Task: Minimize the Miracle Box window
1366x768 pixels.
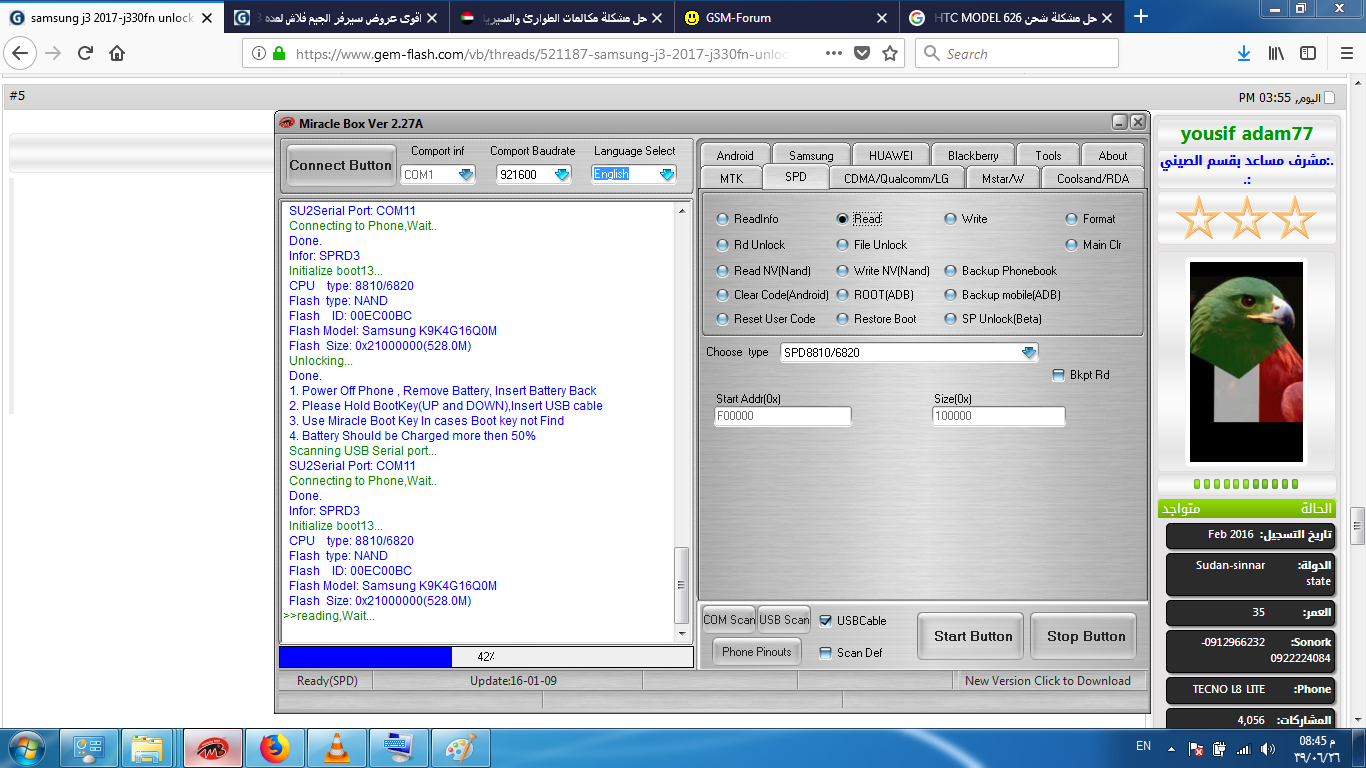Action: click(1120, 122)
